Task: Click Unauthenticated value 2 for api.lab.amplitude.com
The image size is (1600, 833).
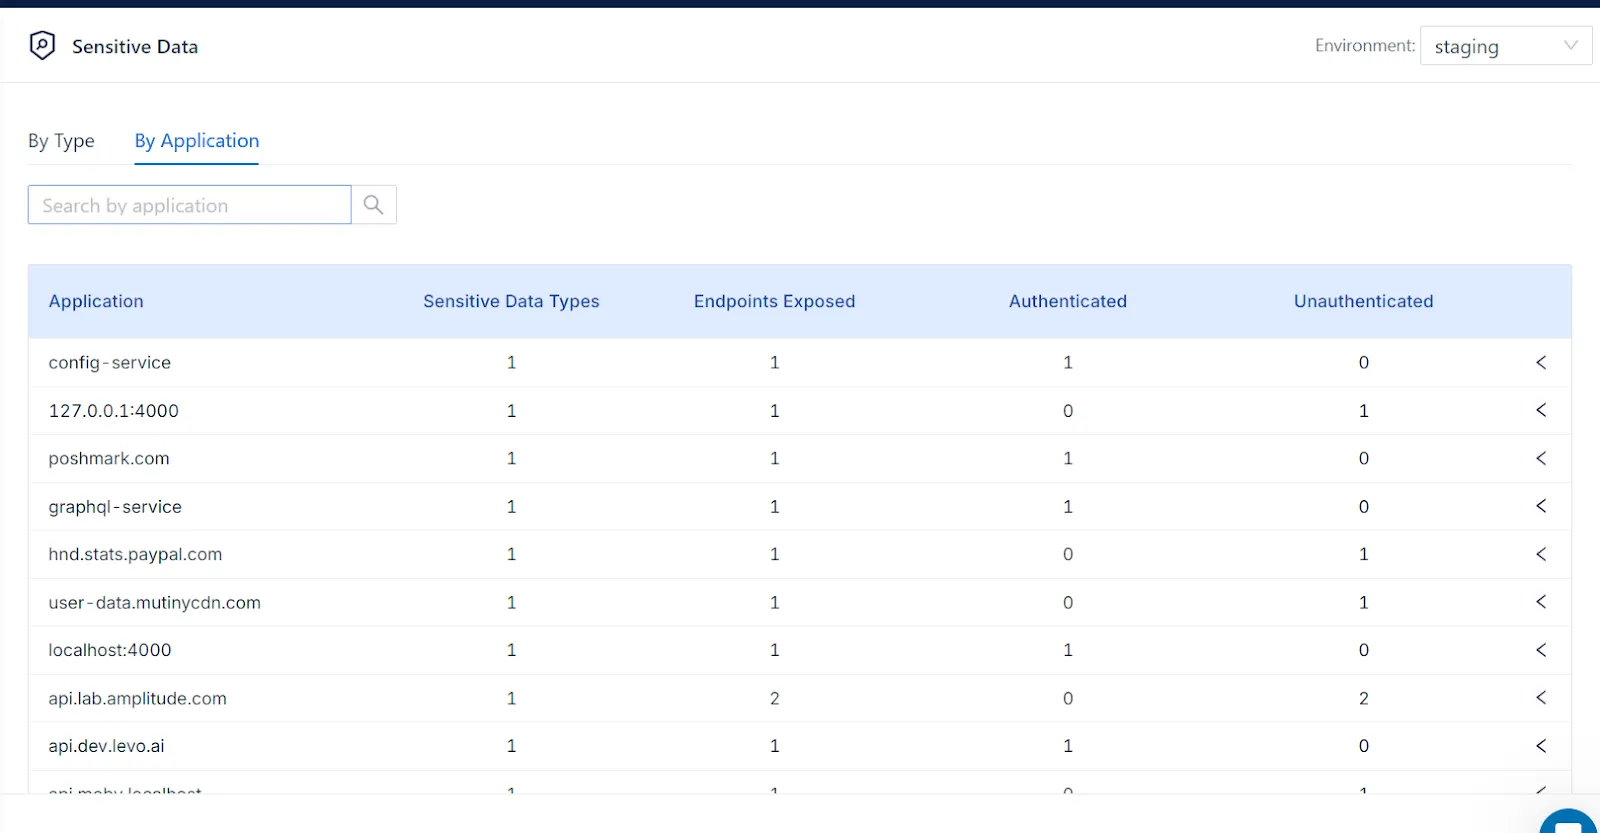Action: coord(1363,699)
